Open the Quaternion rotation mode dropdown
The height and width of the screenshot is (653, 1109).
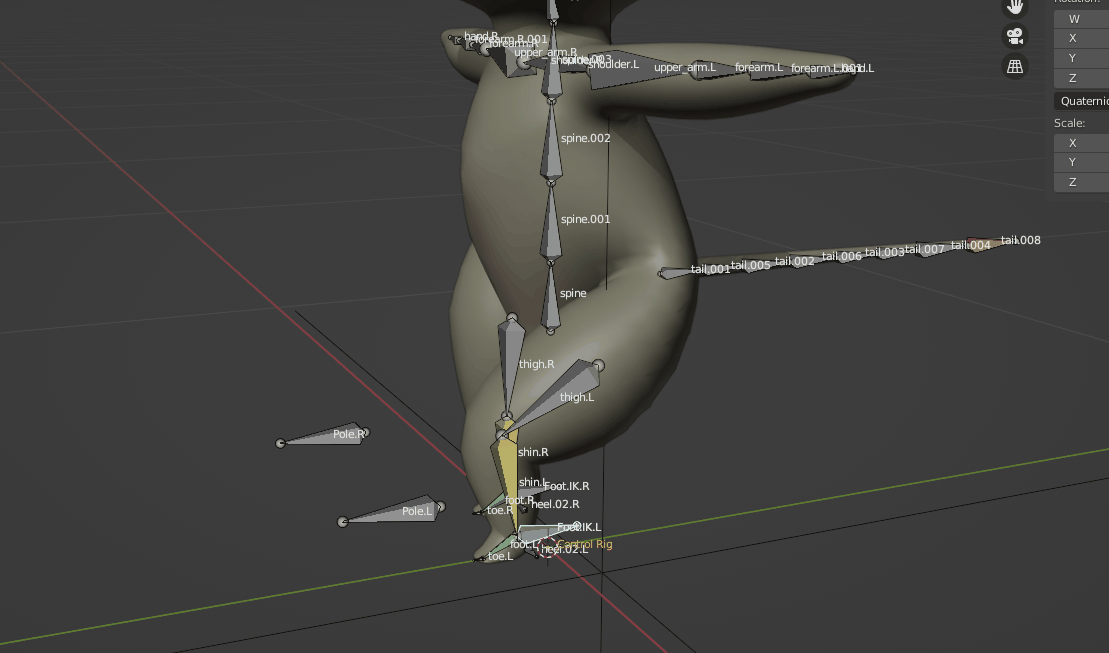coord(1081,101)
